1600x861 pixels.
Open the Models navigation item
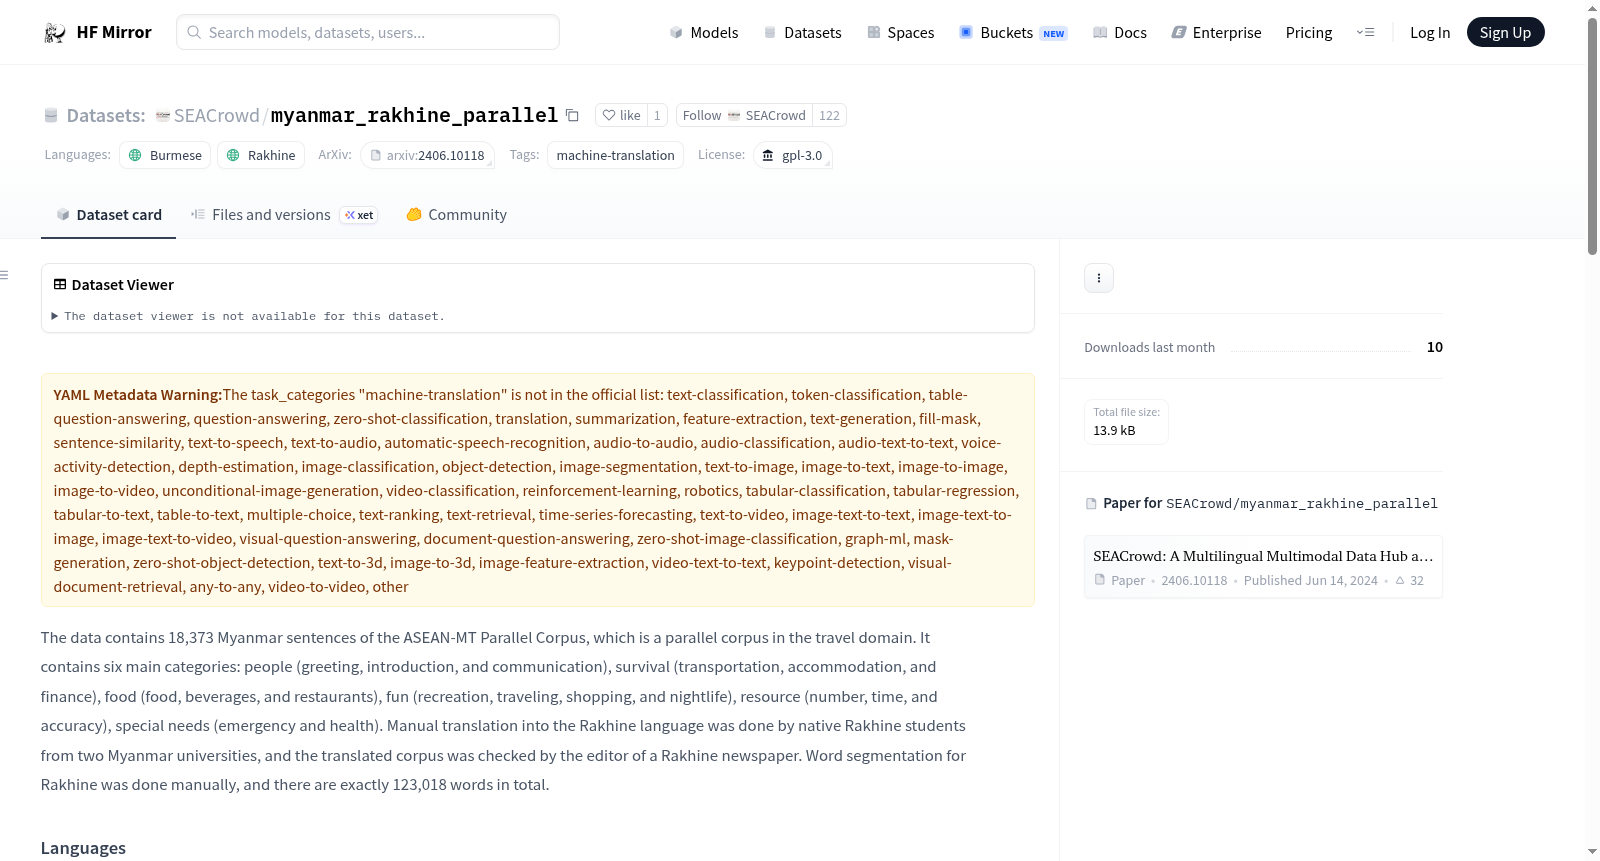click(x=704, y=32)
